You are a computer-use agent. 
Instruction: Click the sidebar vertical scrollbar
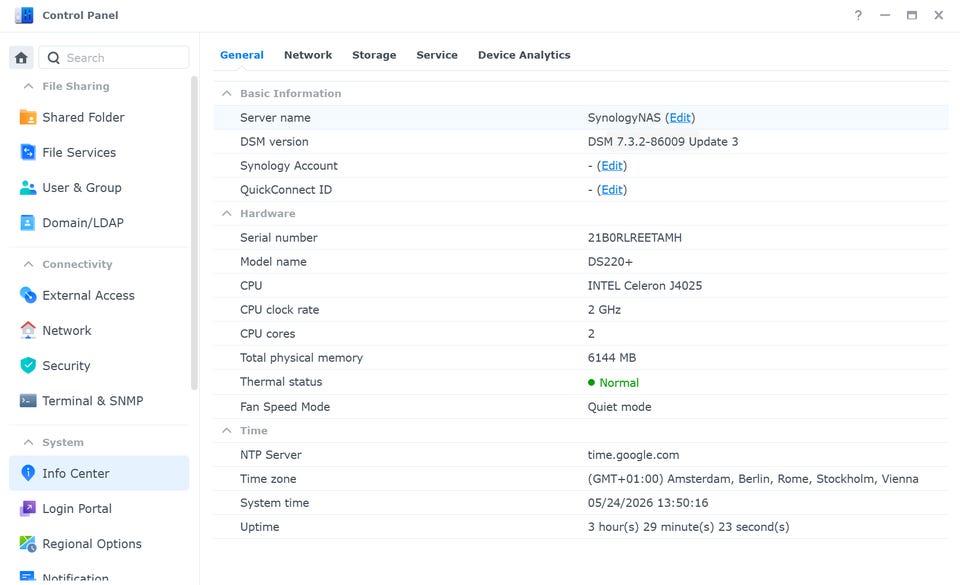click(194, 233)
